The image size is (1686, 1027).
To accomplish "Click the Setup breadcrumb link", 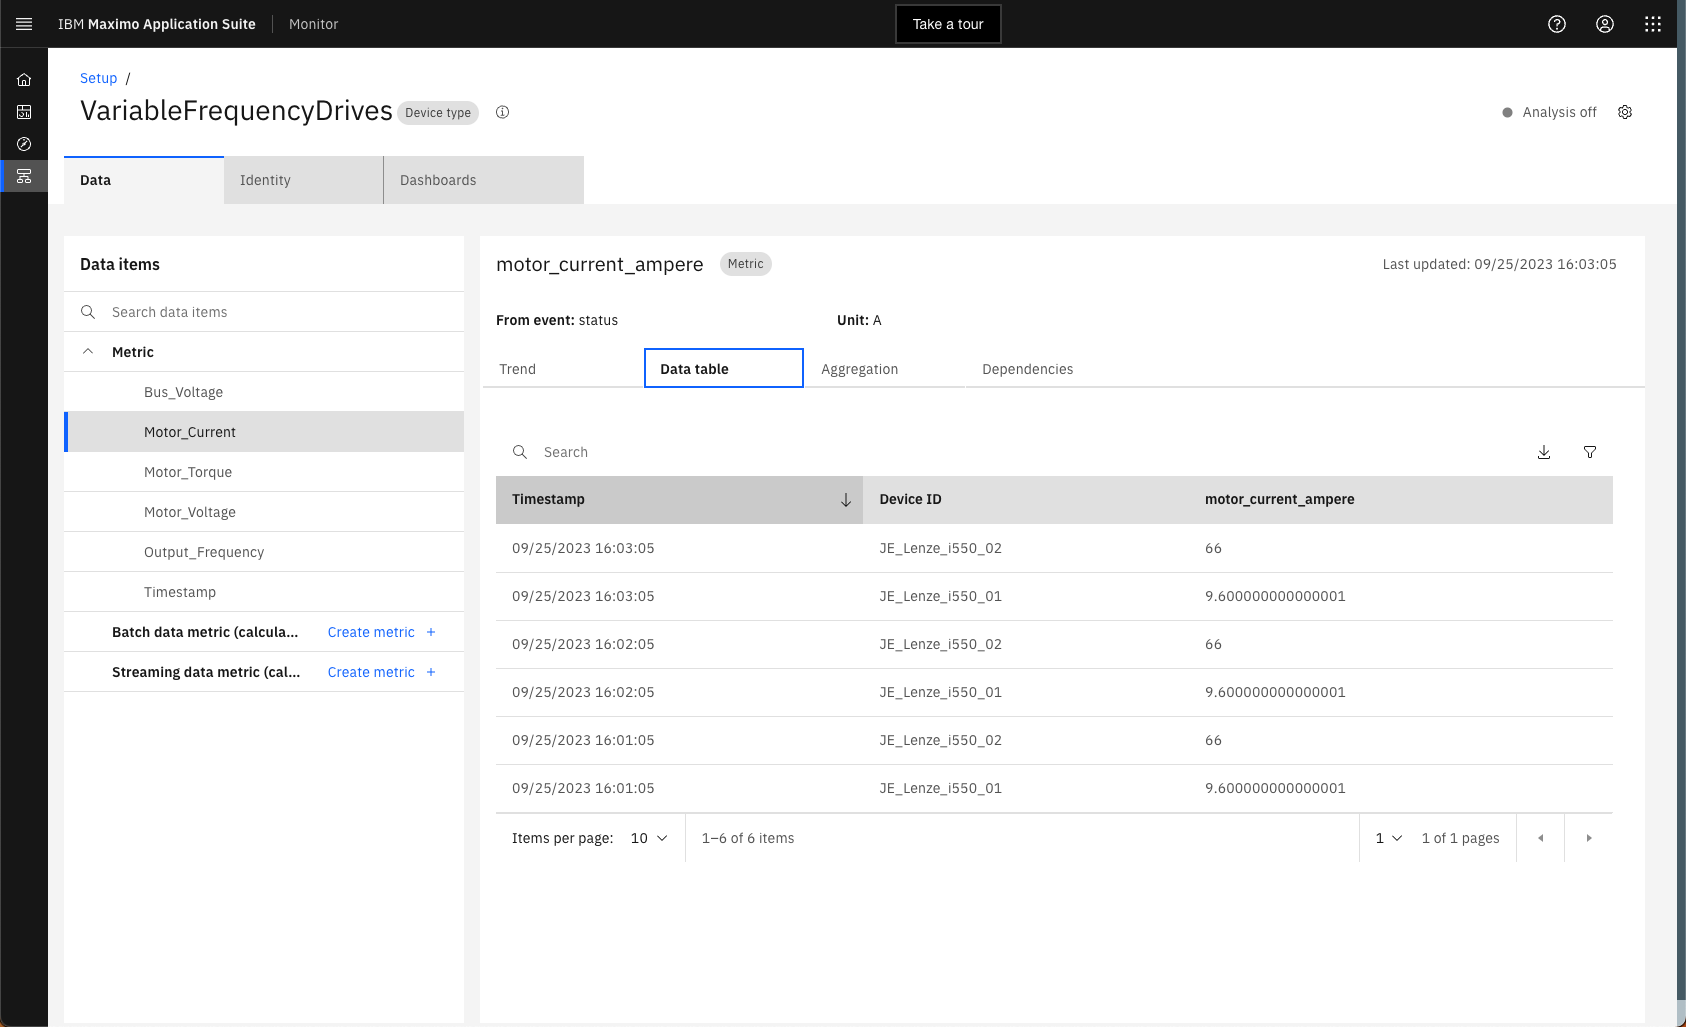I will tap(98, 78).
